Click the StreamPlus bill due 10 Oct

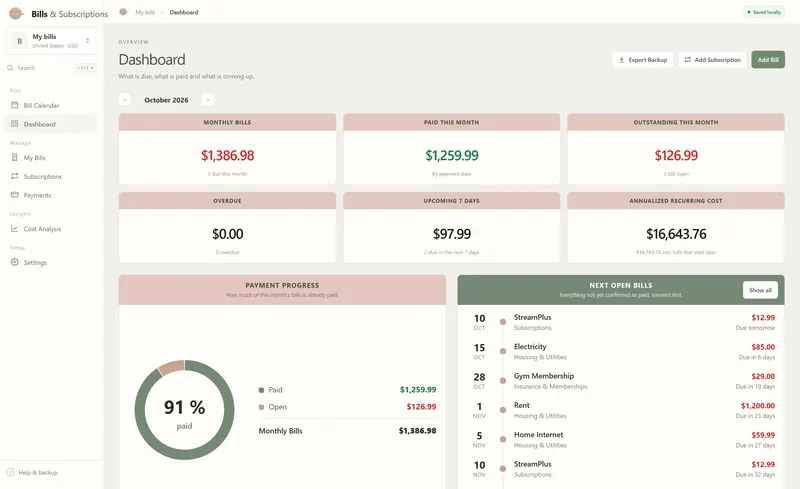(x=621, y=322)
